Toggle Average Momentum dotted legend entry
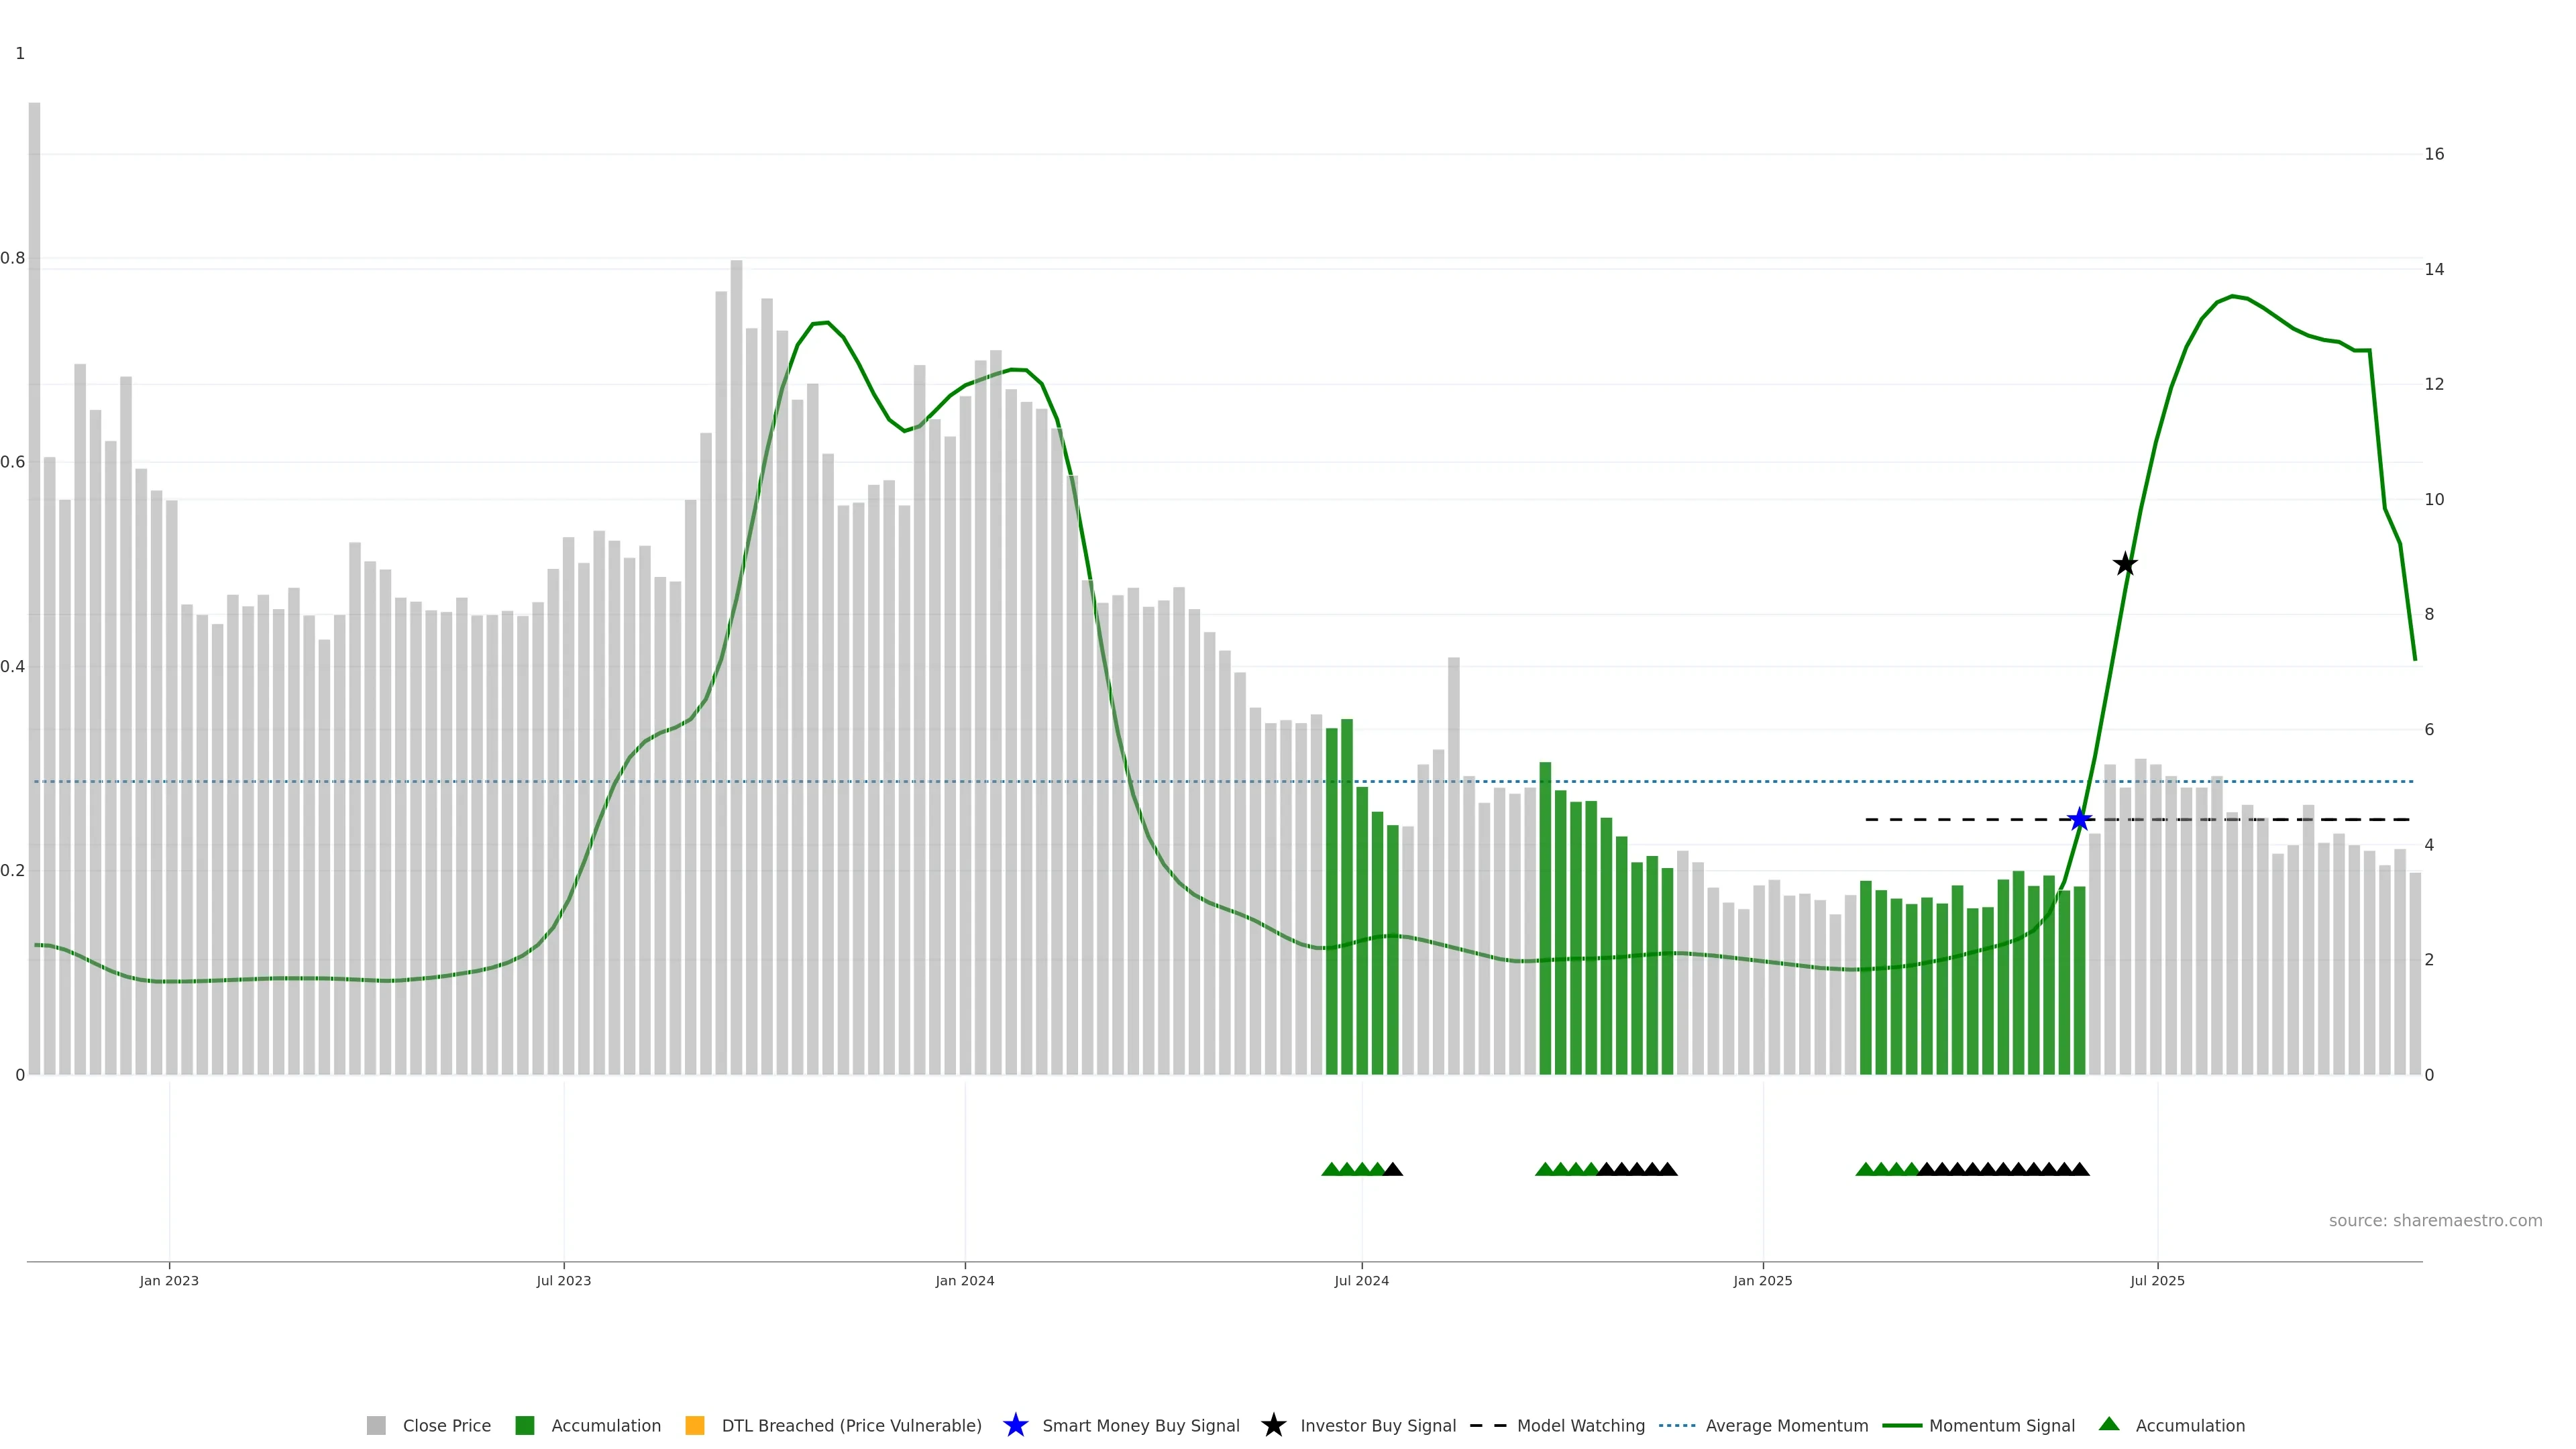Image resolution: width=2576 pixels, height=1449 pixels. click(1677, 1426)
